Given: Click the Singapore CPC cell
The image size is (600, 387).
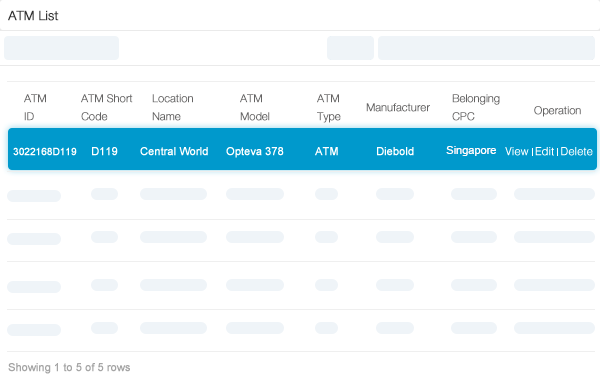Looking at the screenshot, I should coord(471,150).
